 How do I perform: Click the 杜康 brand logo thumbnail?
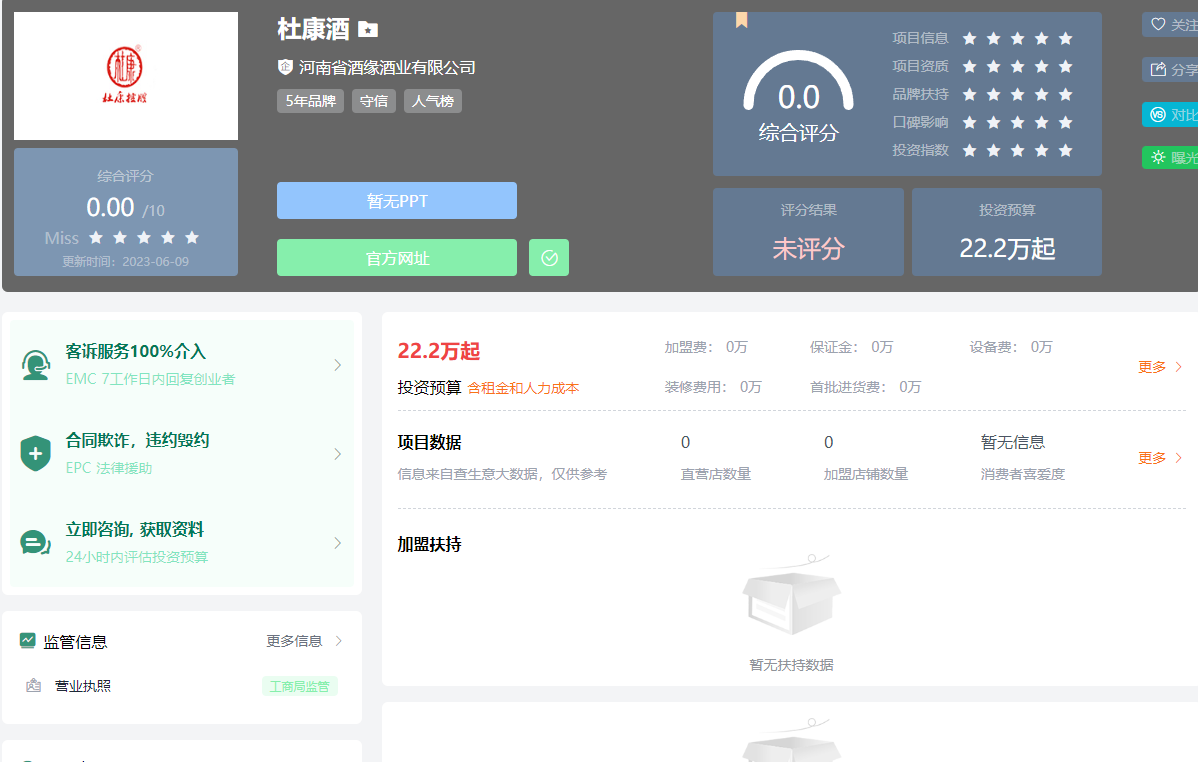click(126, 76)
